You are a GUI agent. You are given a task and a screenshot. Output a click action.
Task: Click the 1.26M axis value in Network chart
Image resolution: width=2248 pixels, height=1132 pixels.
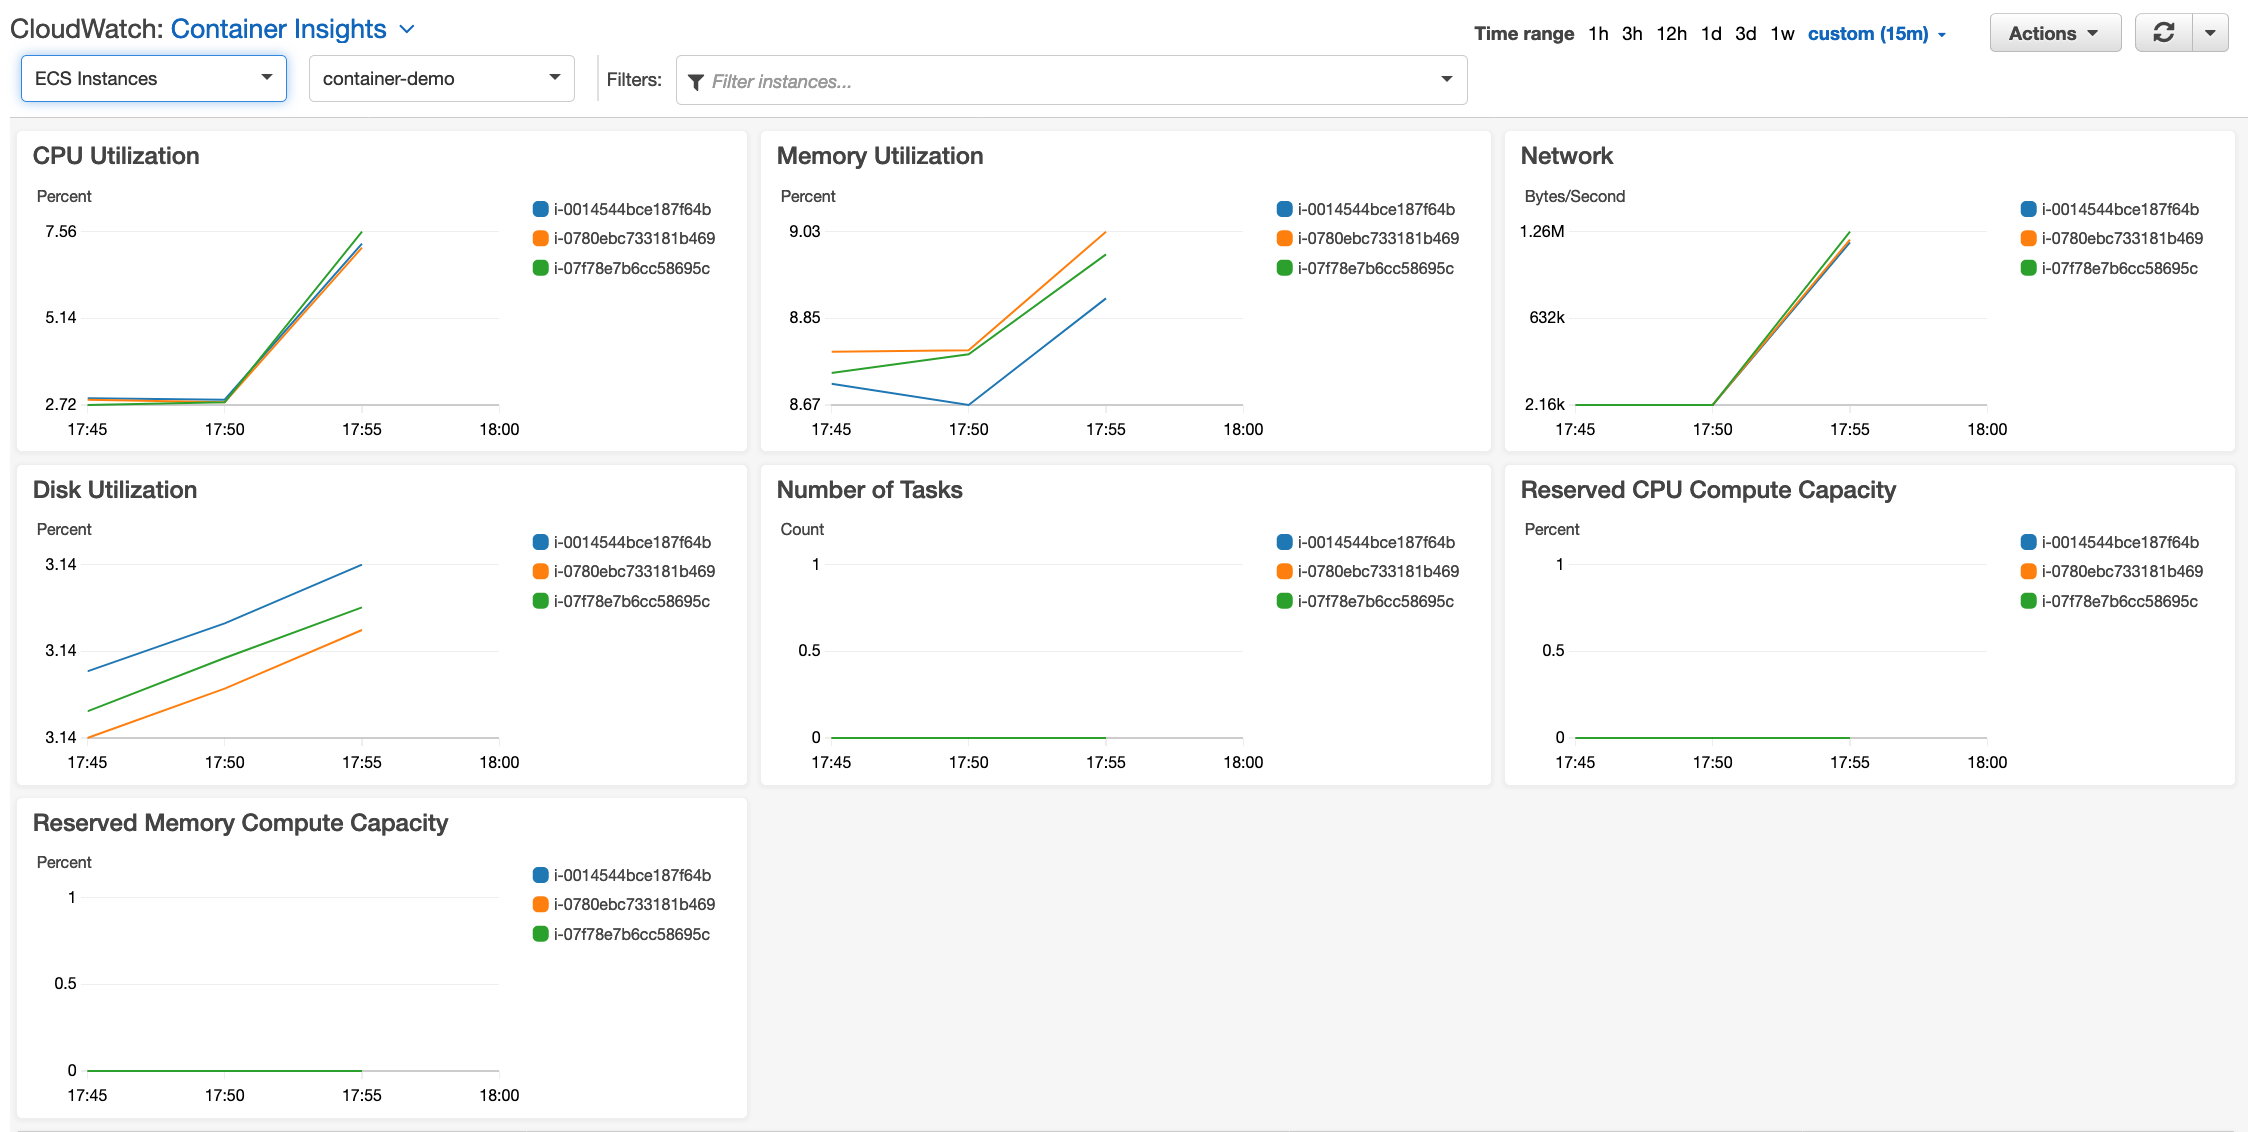(x=1542, y=231)
